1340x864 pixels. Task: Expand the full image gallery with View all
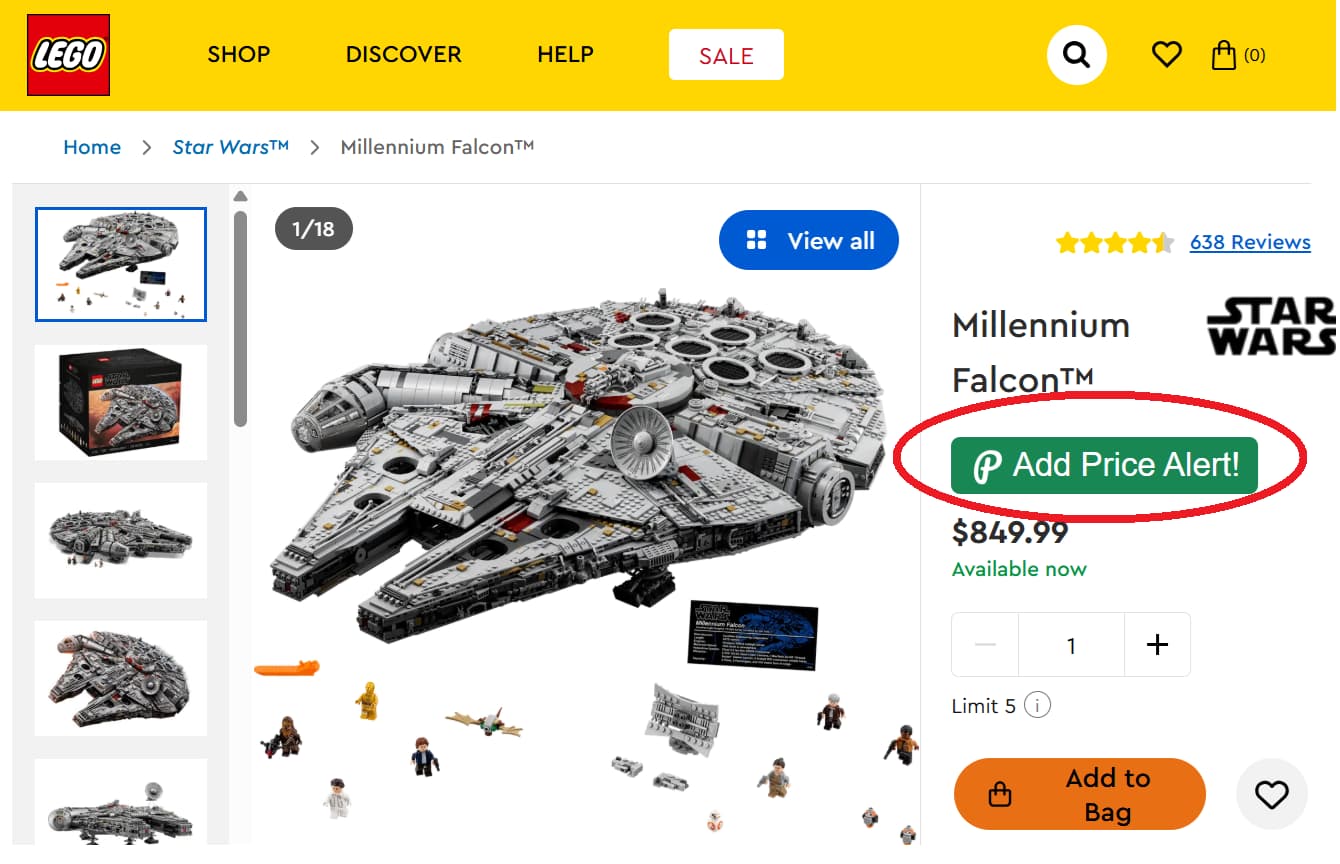click(x=808, y=240)
